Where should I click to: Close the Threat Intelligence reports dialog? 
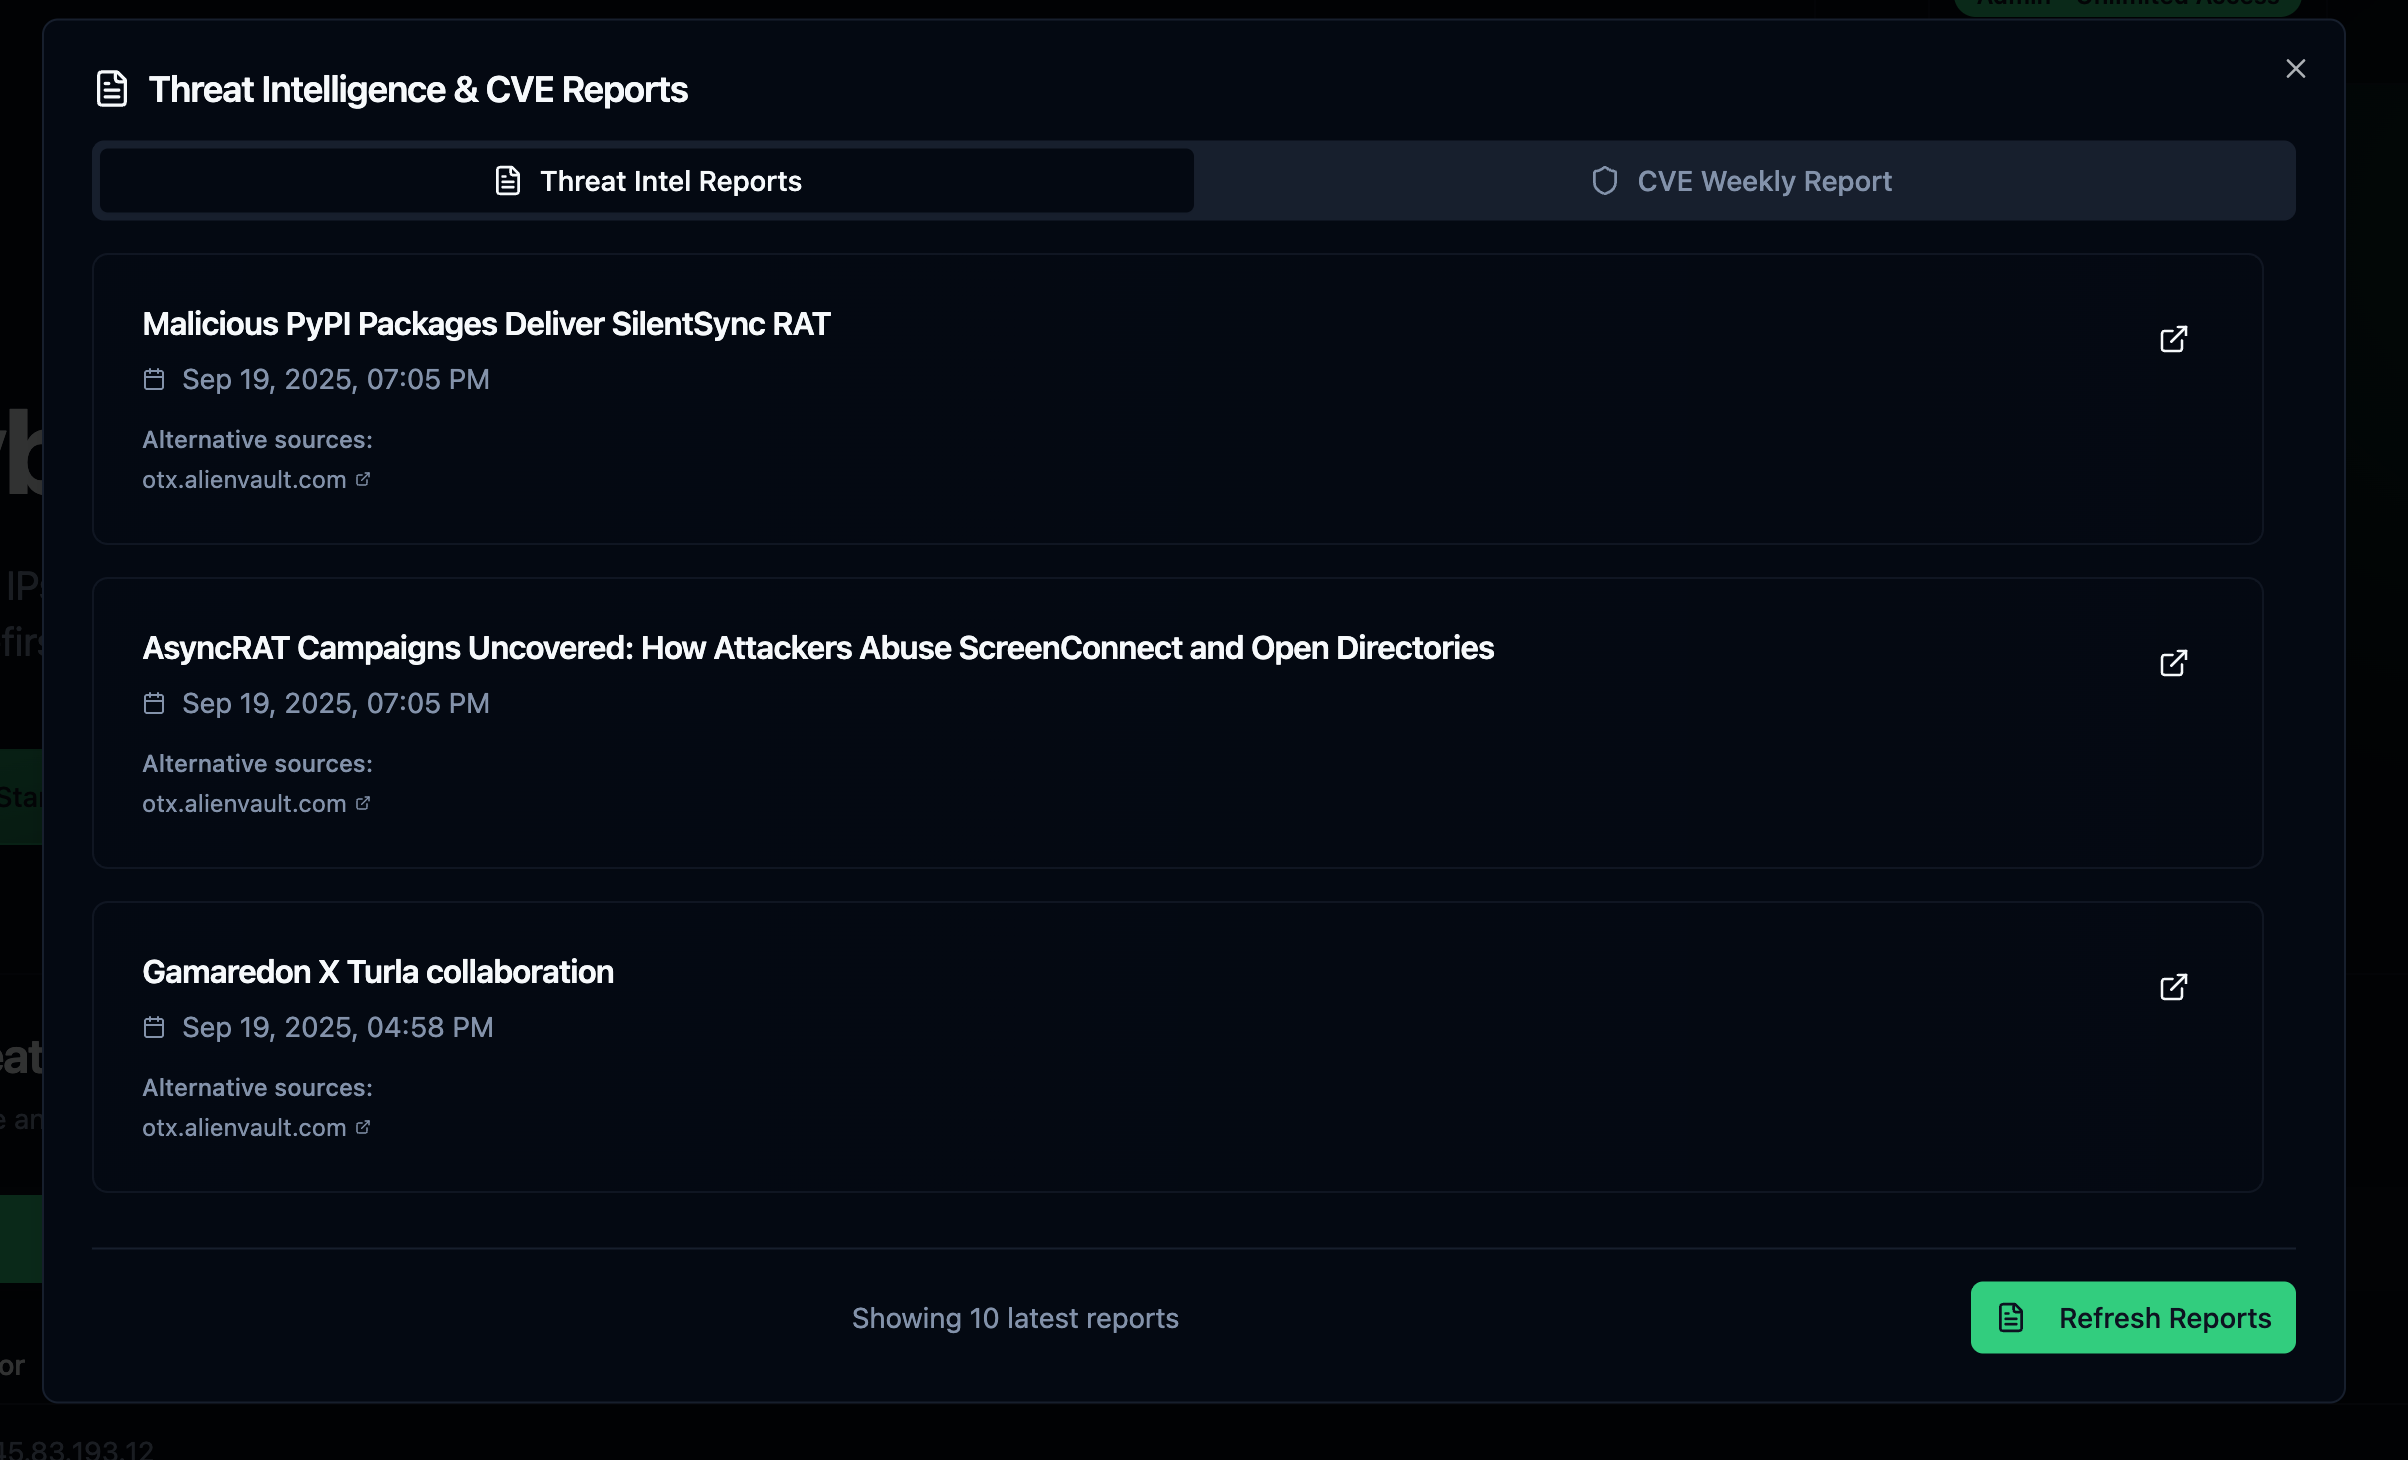point(2295,69)
